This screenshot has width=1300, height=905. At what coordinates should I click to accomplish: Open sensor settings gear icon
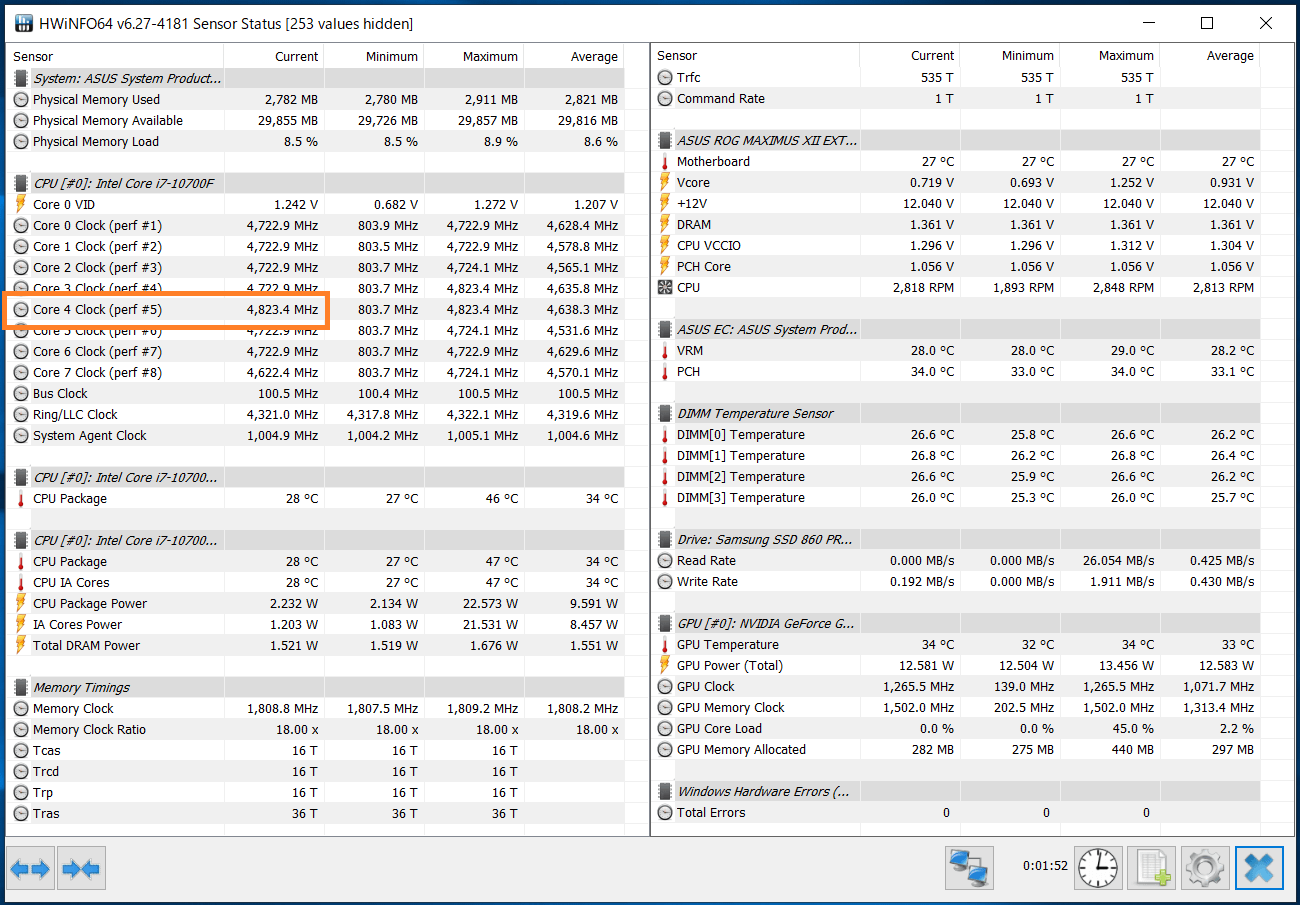[1205, 868]
